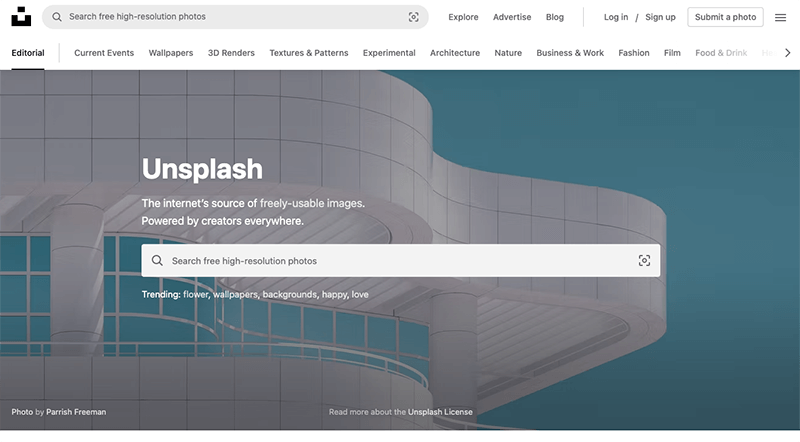Select the Textures & Patterns category
The image size is (800, 442).
point(309,53)
